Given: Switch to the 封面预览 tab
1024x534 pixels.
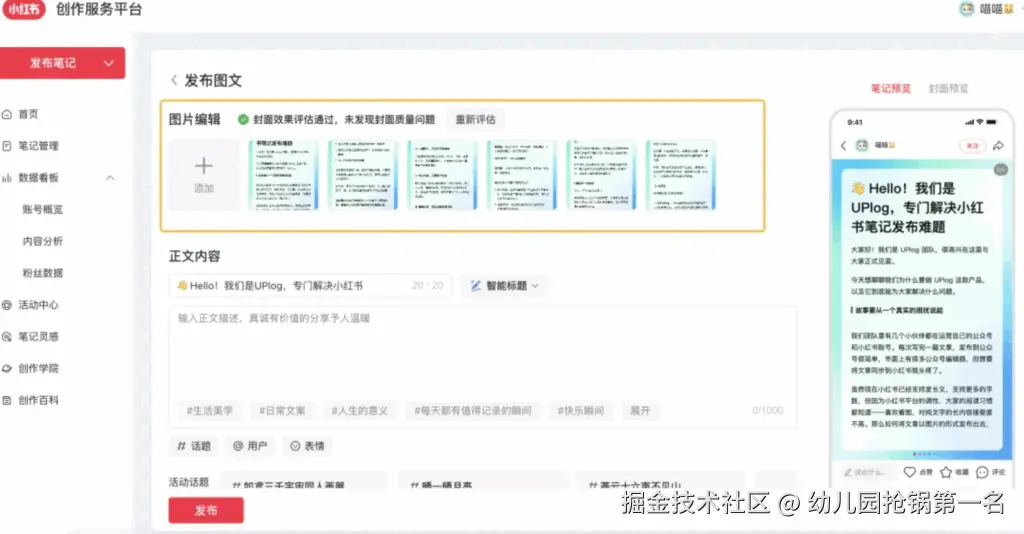Looking at the screenshot, I should [948, 88].
